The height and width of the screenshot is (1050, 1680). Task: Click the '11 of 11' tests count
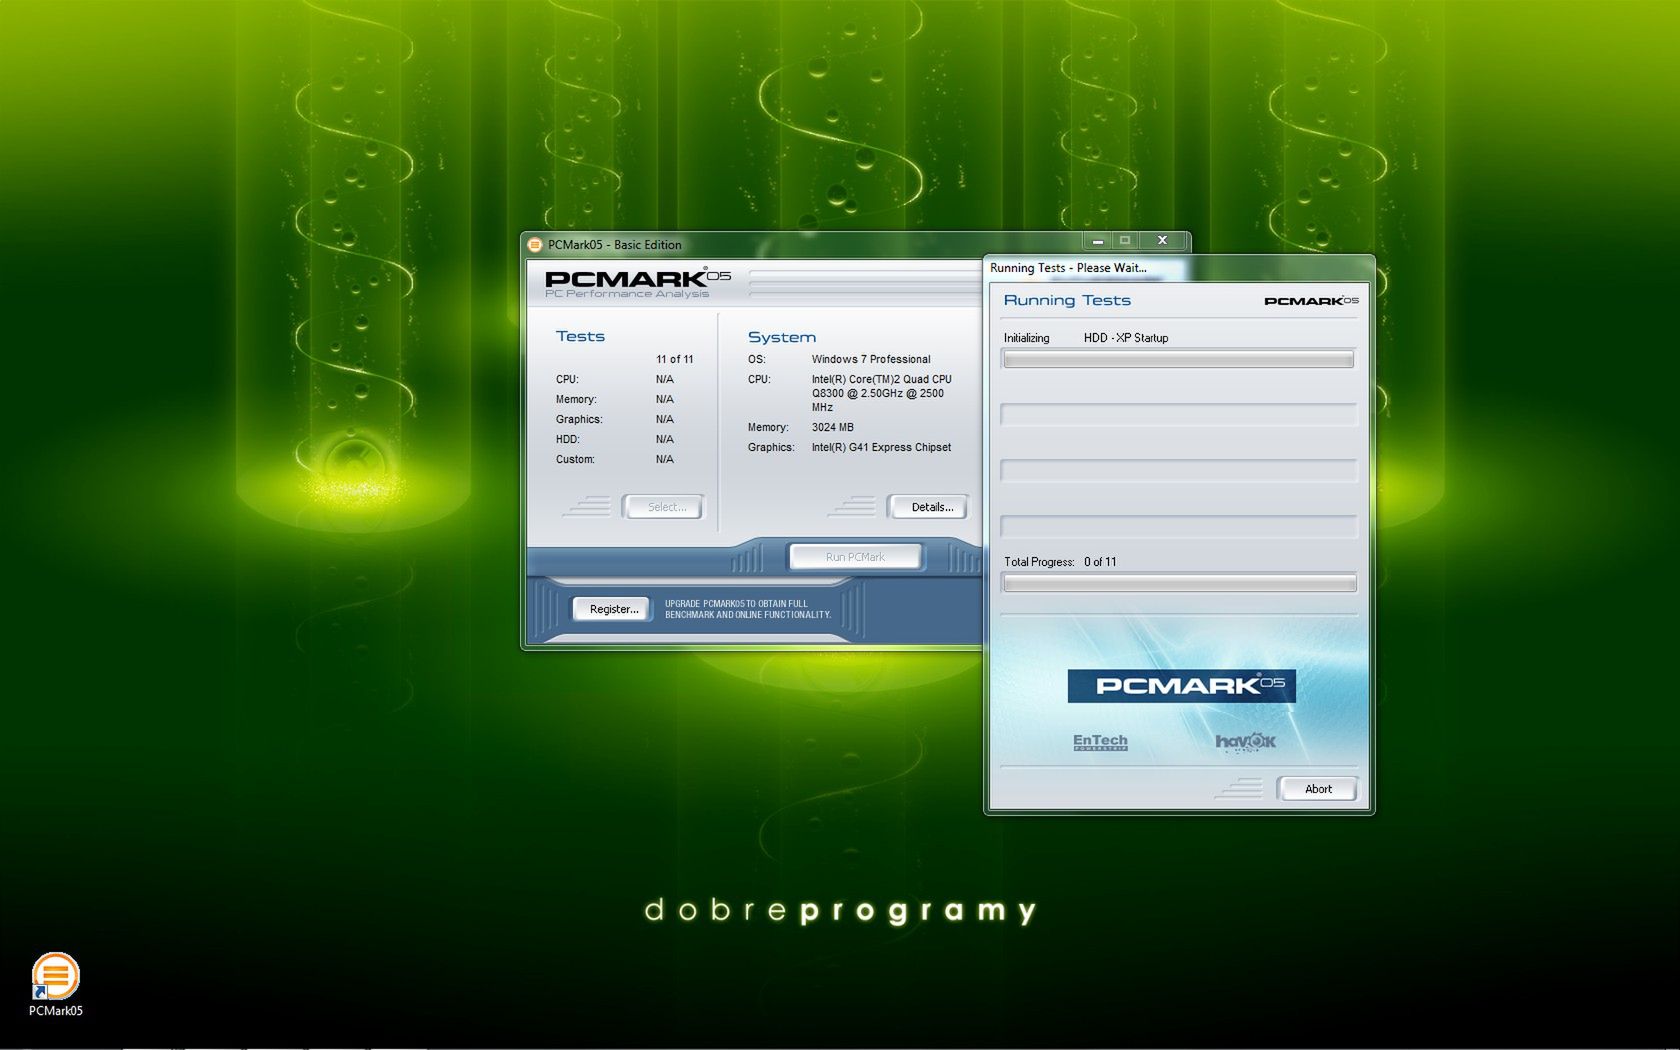(x=674, y=359)
